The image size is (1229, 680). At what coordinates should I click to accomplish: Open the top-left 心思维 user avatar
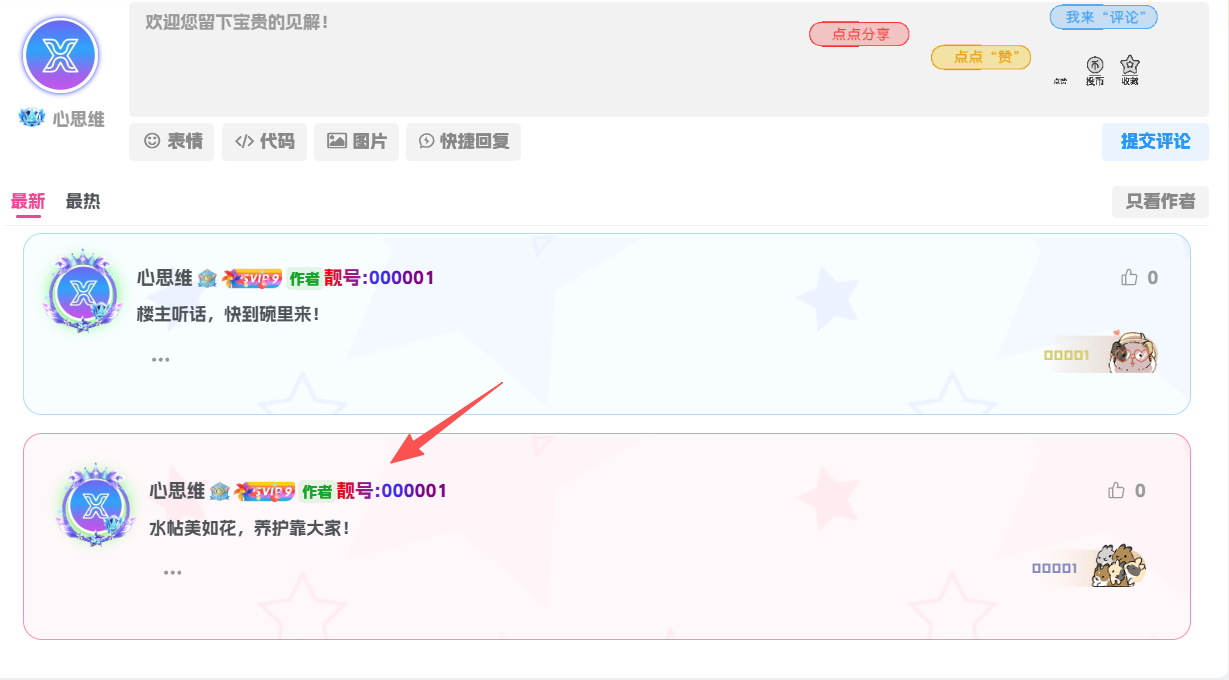pos(60,55)
